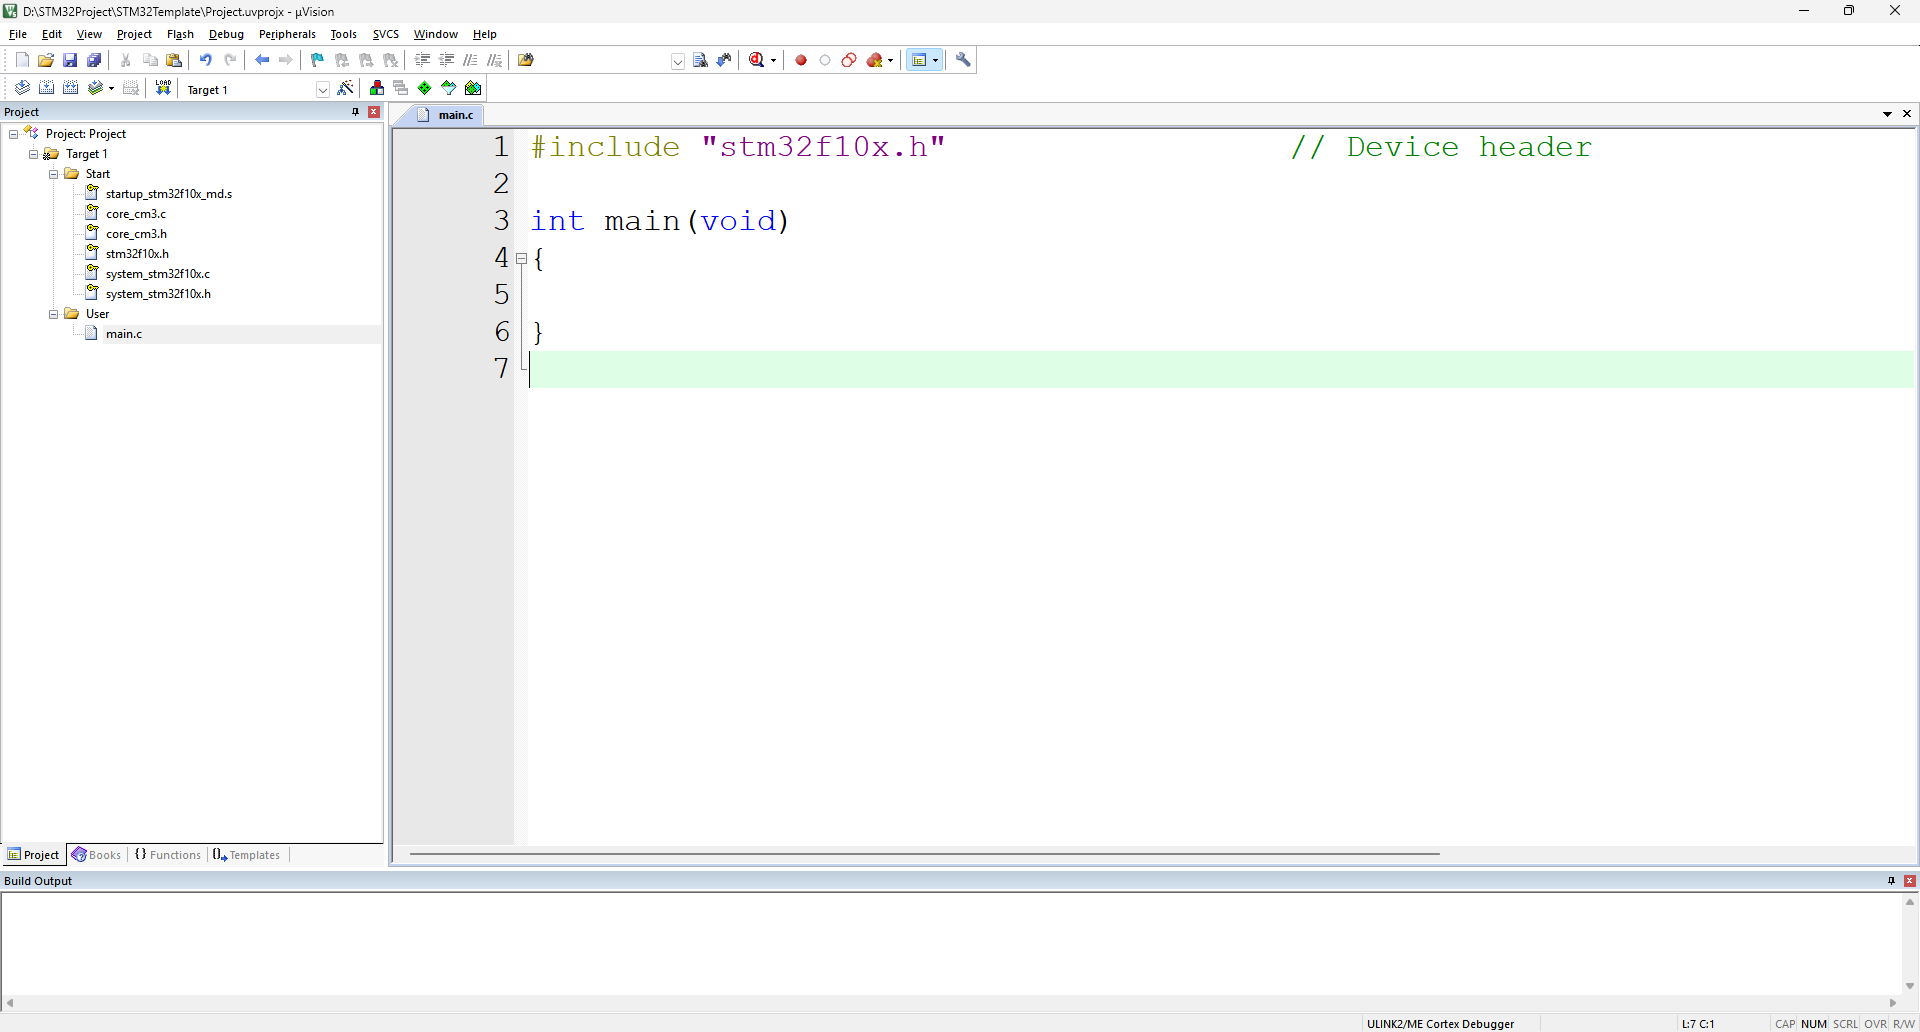Click the Manage Run-Time Environment green diamond

tap(425, 88)
